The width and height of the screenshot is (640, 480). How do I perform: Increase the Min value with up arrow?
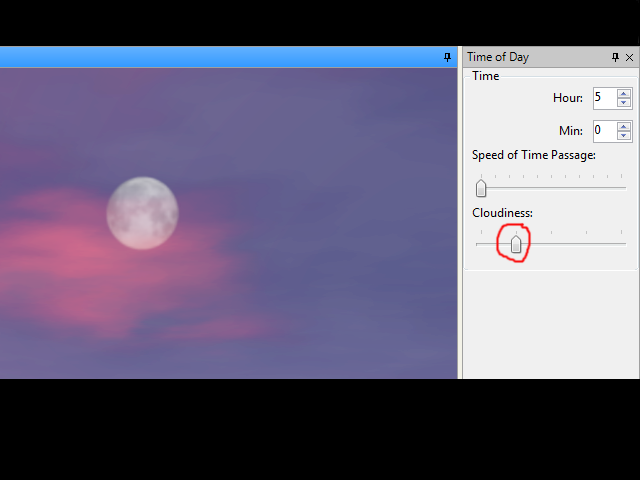(623, 127)
